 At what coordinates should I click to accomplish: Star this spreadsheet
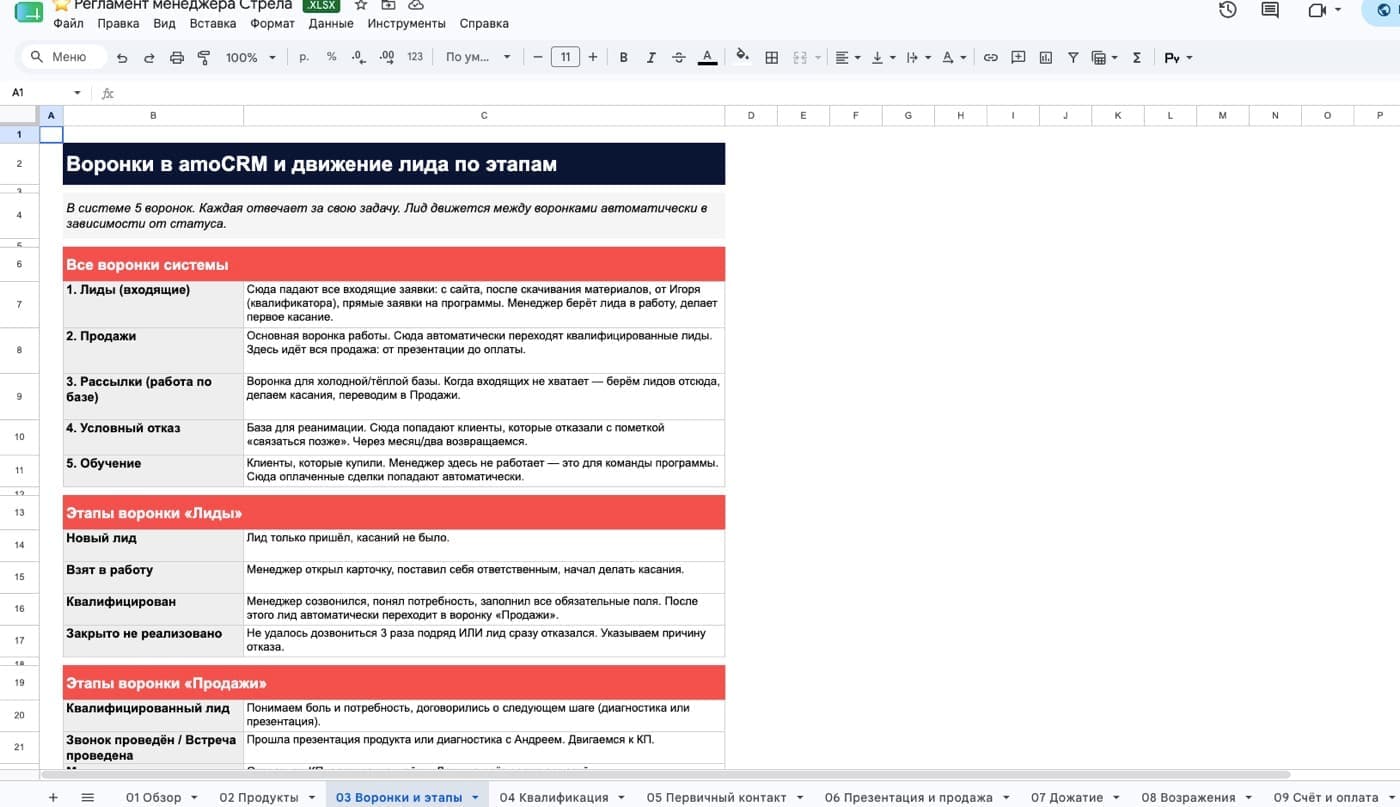tap(361, 5)
